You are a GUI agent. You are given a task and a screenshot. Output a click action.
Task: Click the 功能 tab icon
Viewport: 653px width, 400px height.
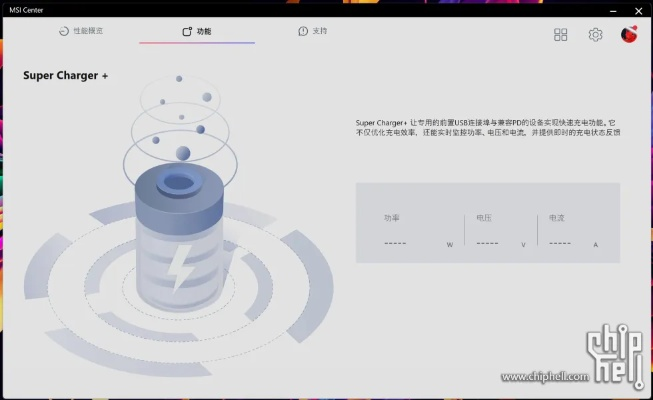click(187, 31)
